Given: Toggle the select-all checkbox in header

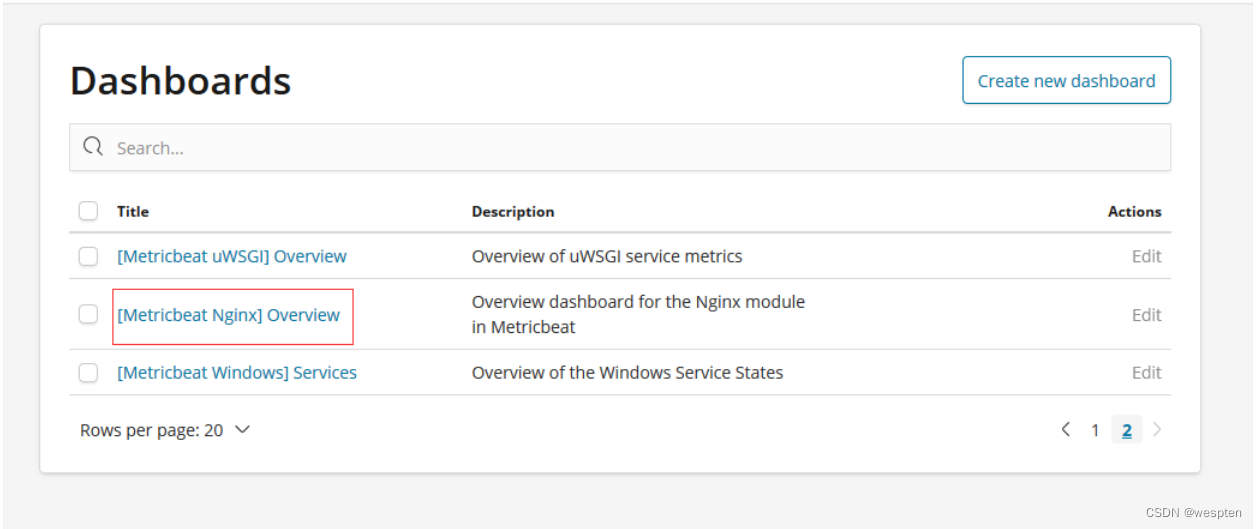Looking at the screenshot, I should [x=88, y=211].
